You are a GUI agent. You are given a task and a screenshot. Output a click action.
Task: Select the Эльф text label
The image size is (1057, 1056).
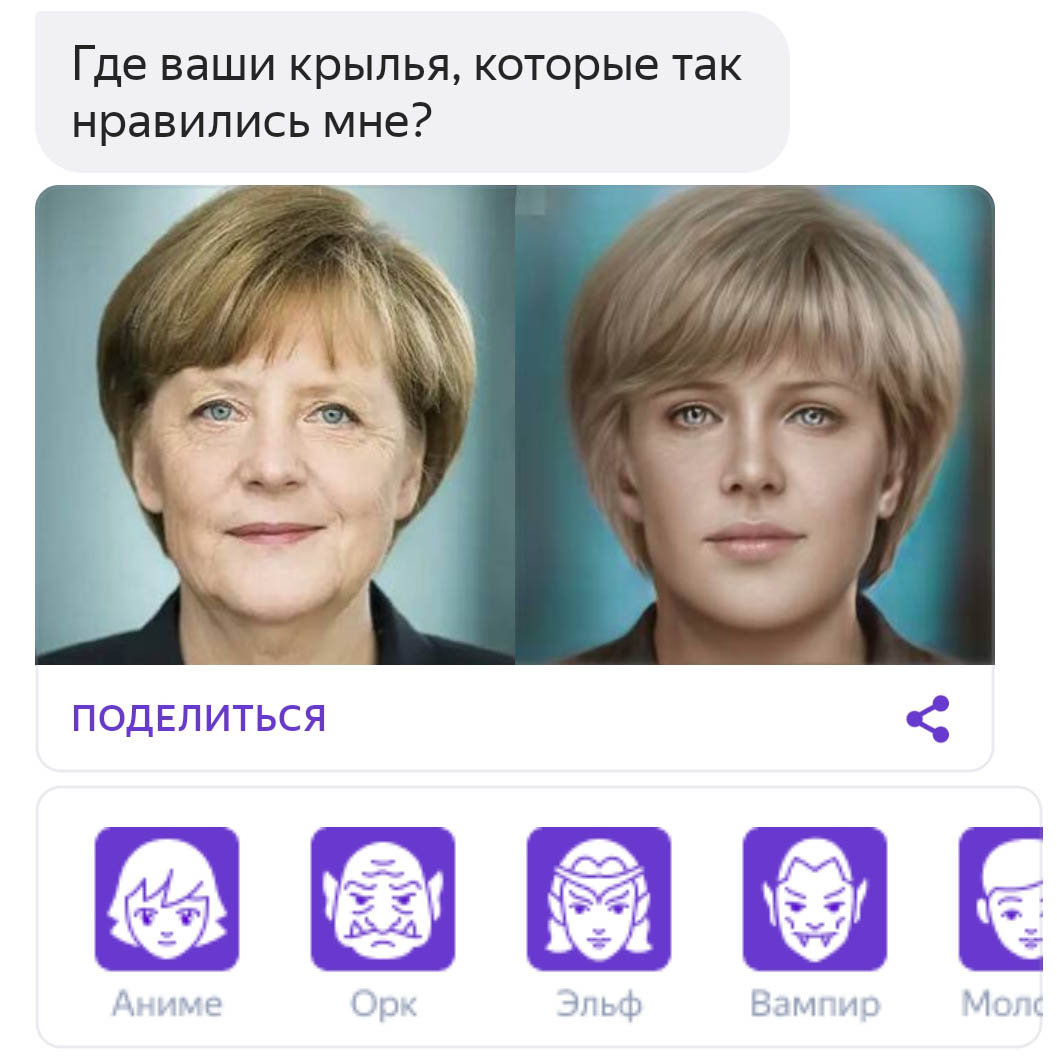(x=599, y=1004)
